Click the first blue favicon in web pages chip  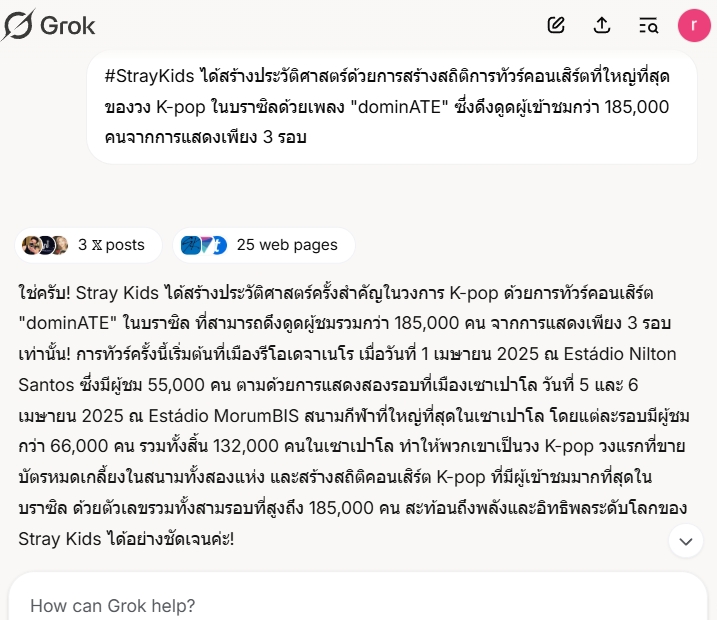click(190, 246)
